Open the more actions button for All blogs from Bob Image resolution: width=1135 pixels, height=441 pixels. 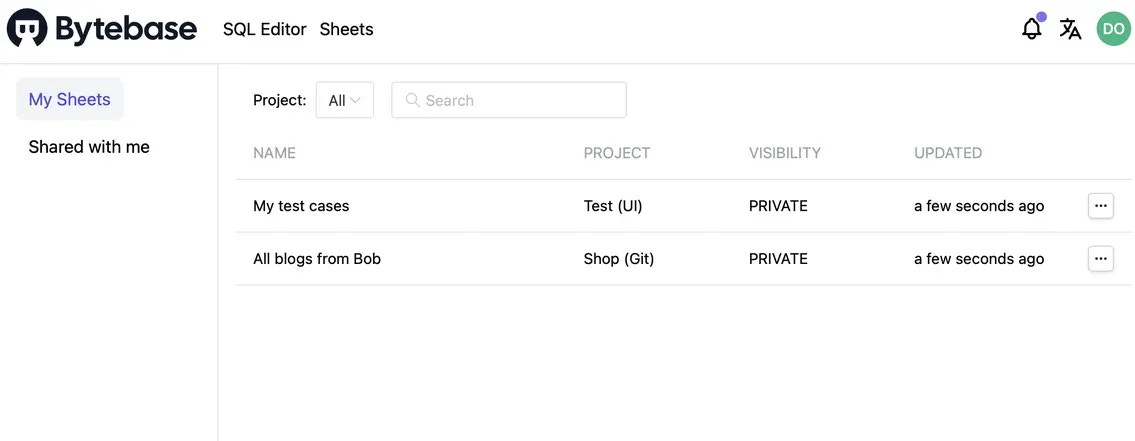coord(1100,259)
